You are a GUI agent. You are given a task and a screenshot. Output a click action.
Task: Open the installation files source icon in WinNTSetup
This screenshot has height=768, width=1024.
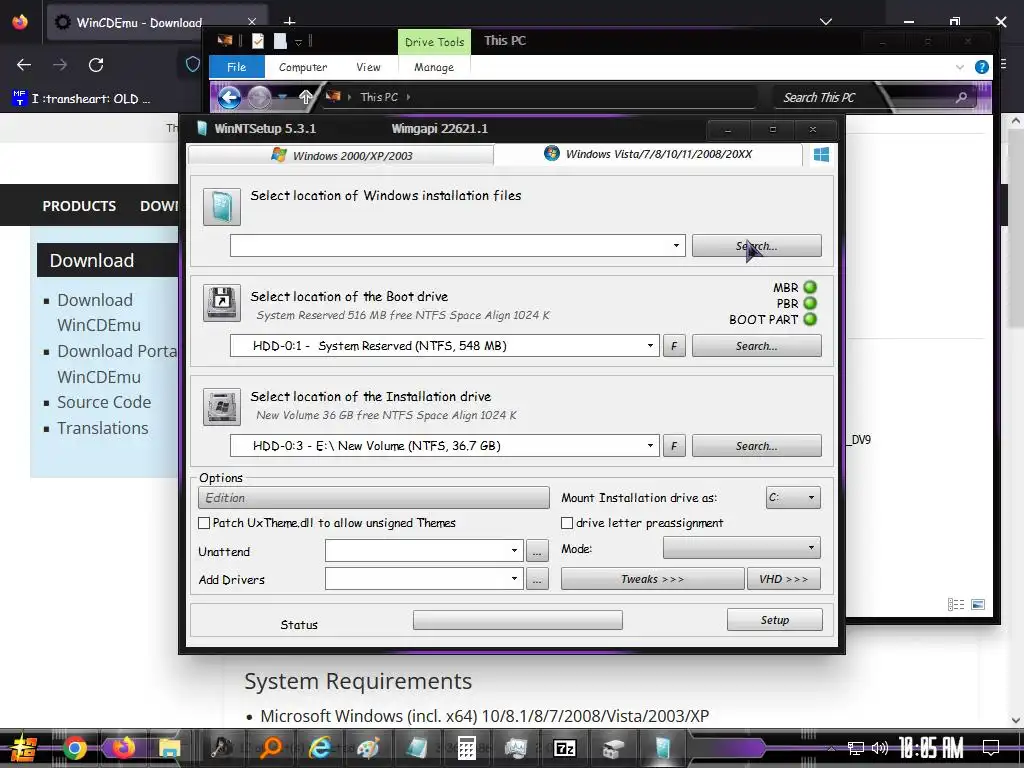pos(221,206)
